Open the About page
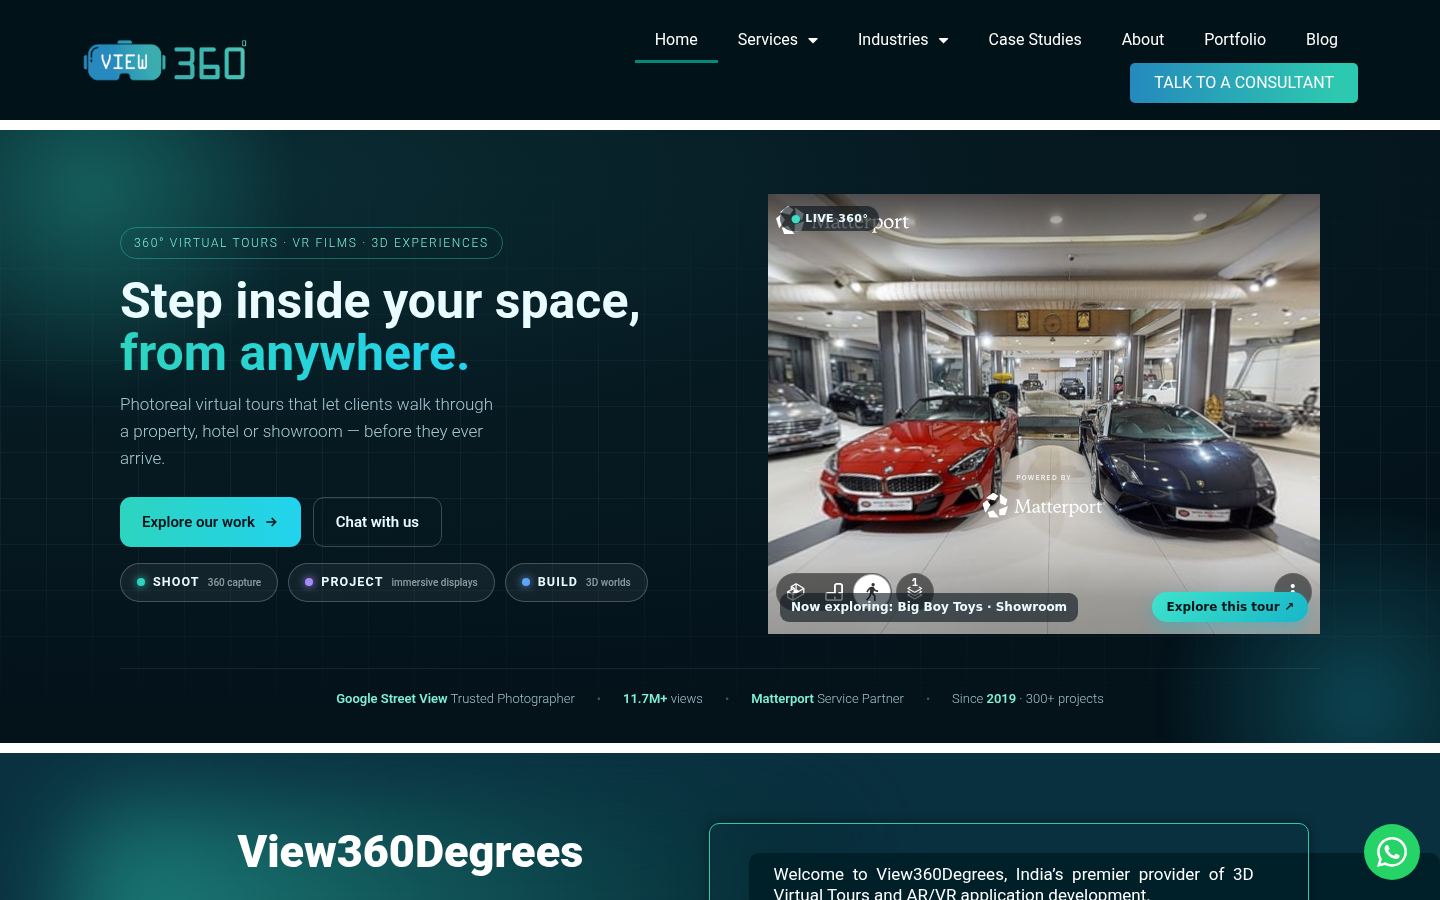Image resolution: width=1440 pixels, height=900 pixels. pos(1143,40)
